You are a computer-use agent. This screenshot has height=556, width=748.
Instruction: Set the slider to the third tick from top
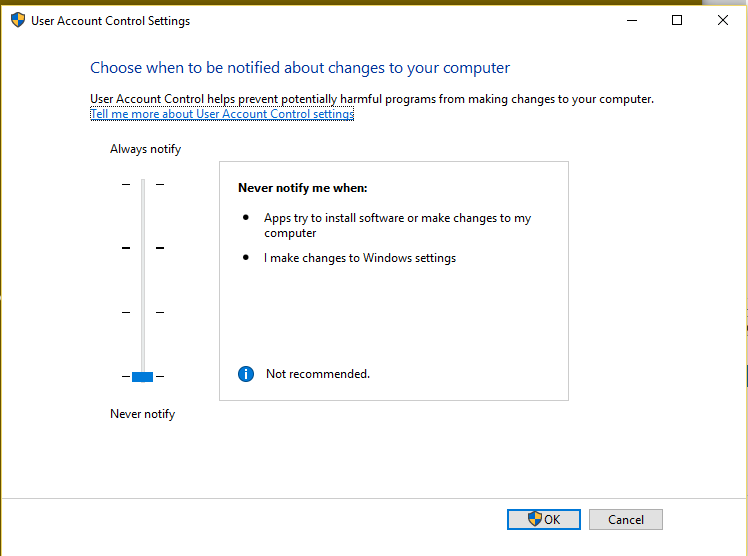[143, 312]
